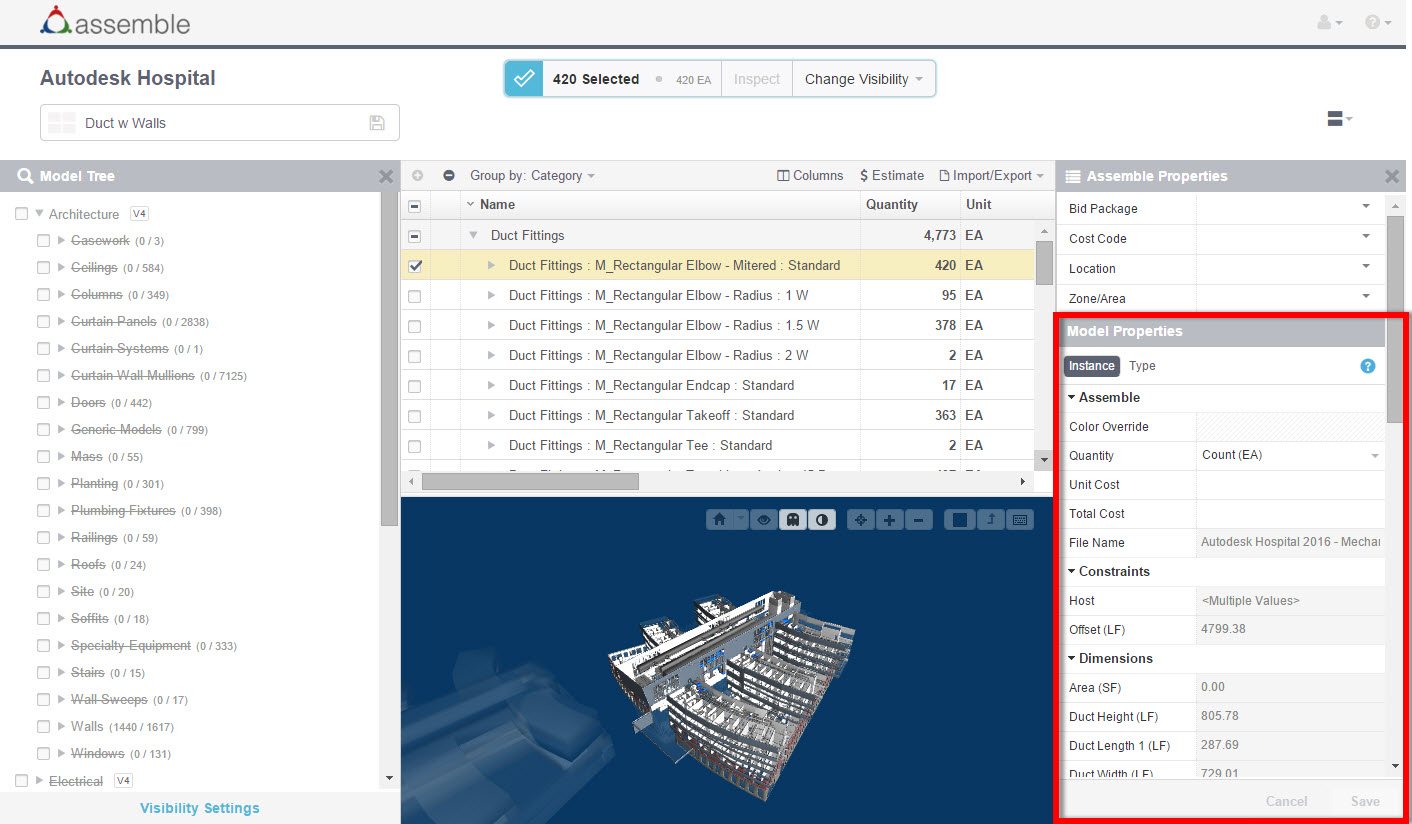Check the Architecture checkbox in Model Tree
The width and height of the screenshot is (1412, 824).
pyautogui.click(x=22, y=214)
